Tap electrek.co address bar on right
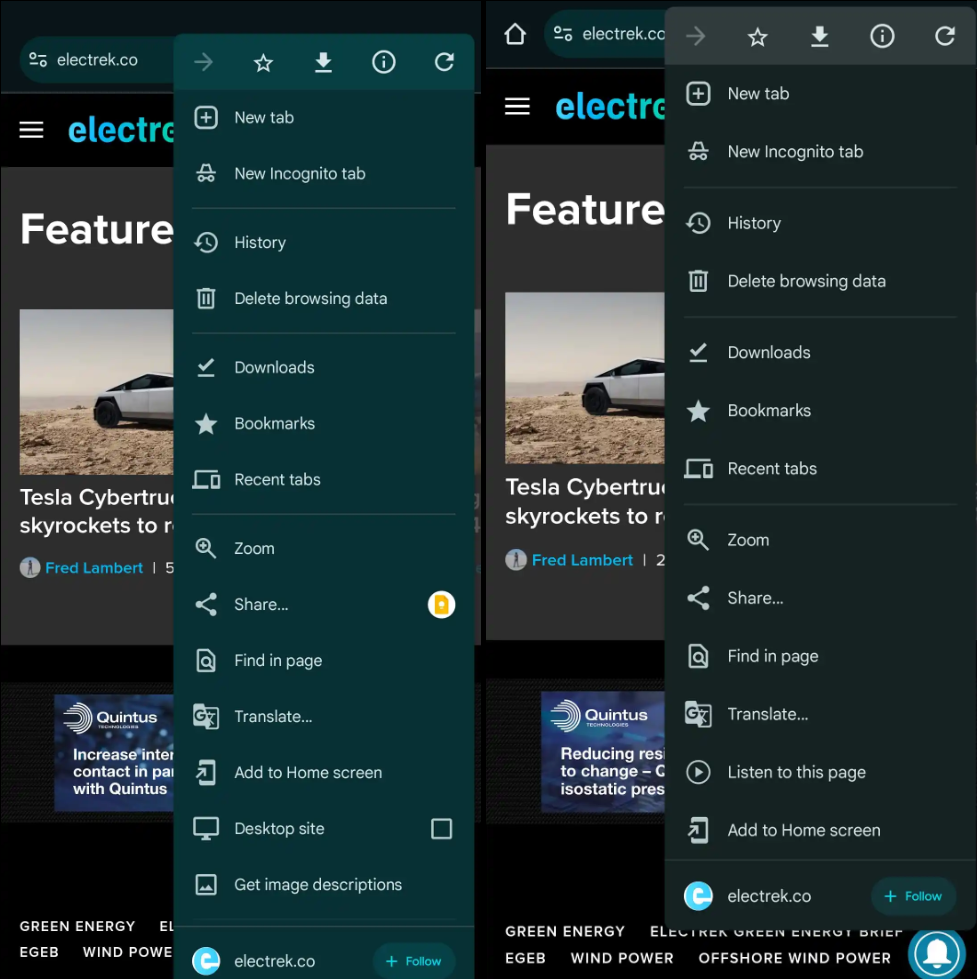This screenshot has width=977, height=979. [605, 34]
